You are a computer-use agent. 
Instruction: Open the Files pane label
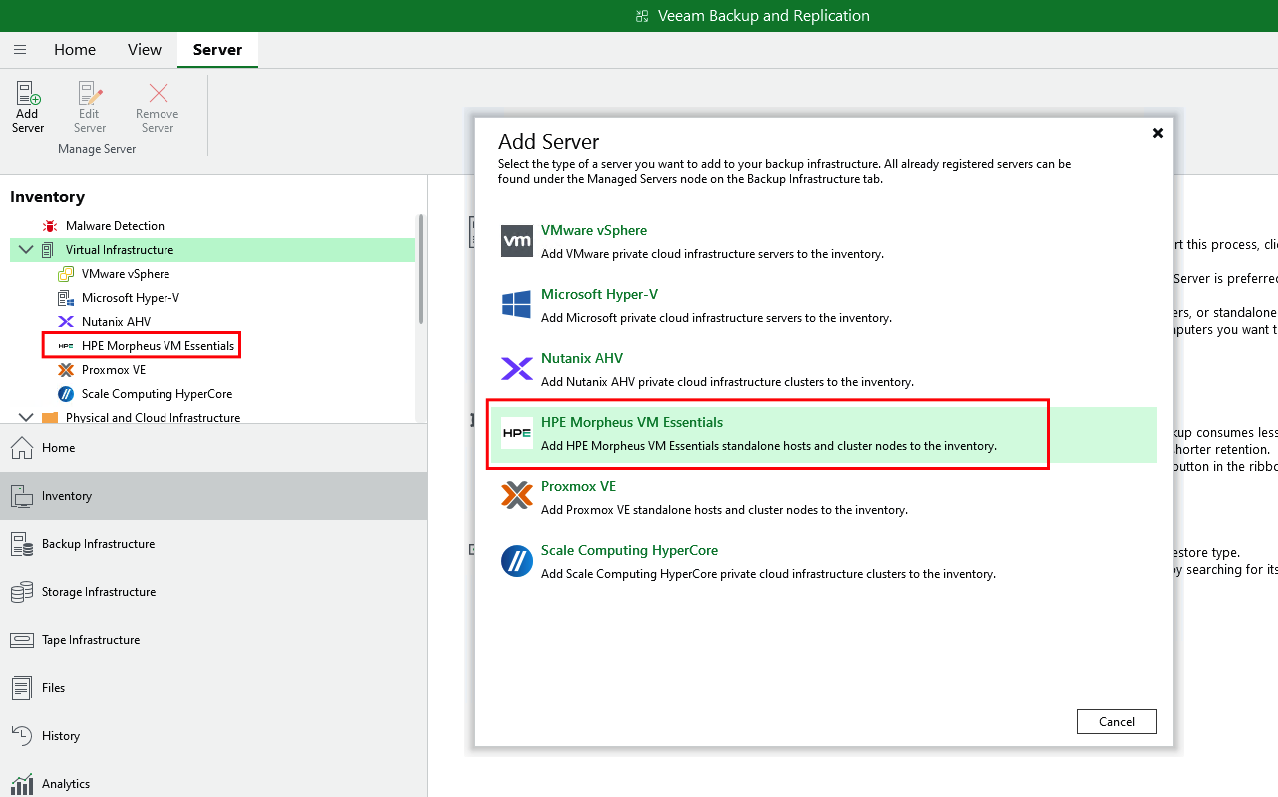point(53,688)
